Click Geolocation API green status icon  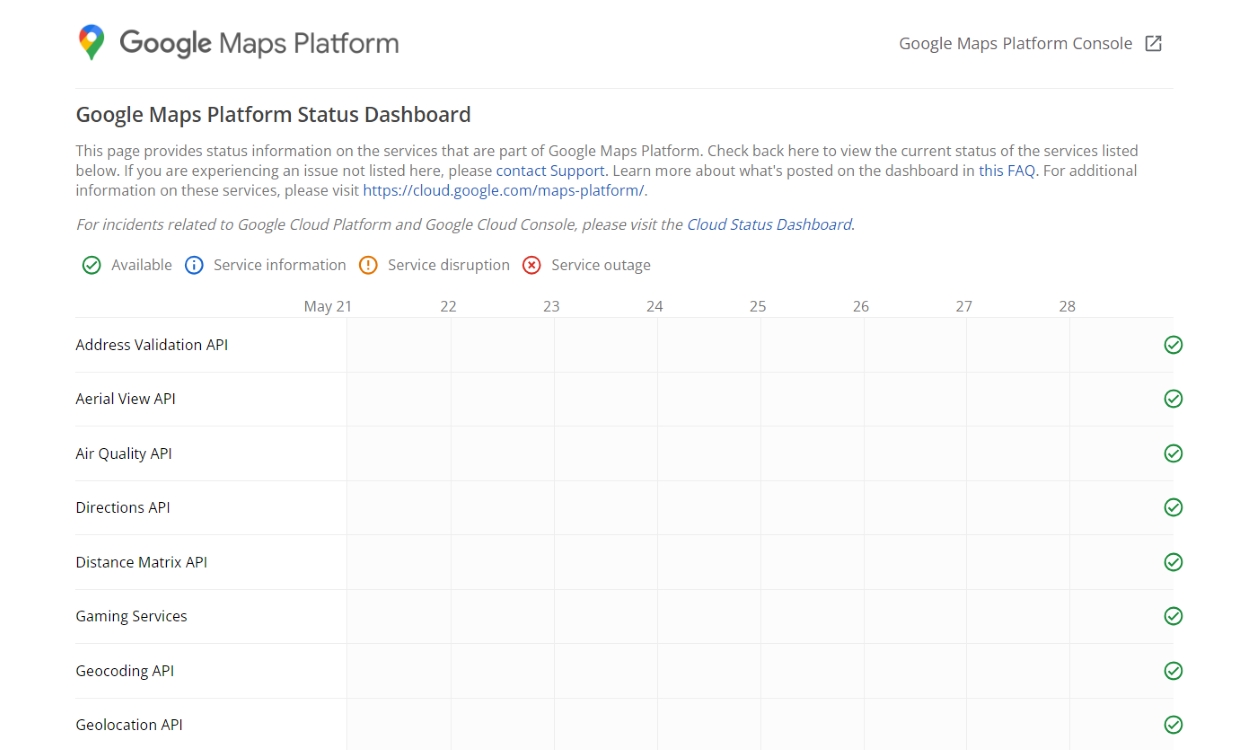(x=1173, y=724)
